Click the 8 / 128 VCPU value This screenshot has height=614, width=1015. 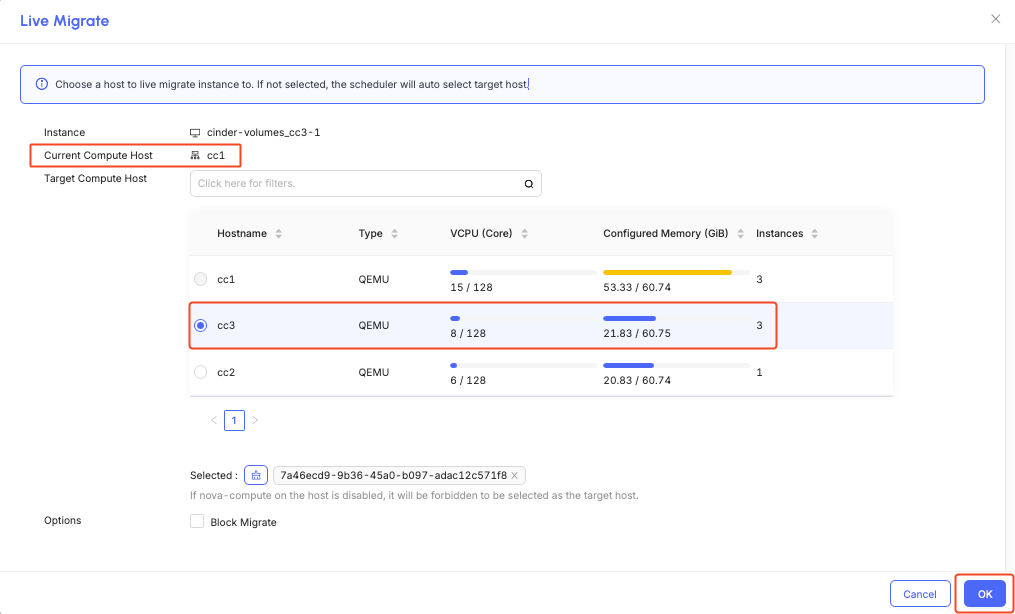click(468, 334)
